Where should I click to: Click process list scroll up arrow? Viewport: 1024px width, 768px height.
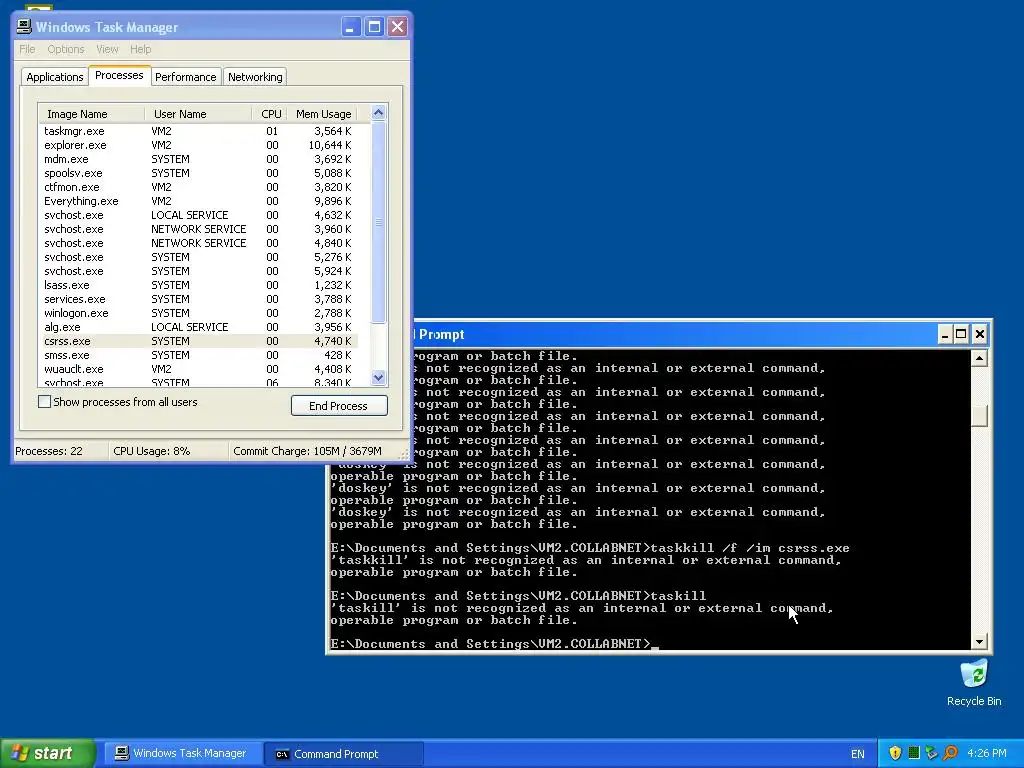coord(378,113)
